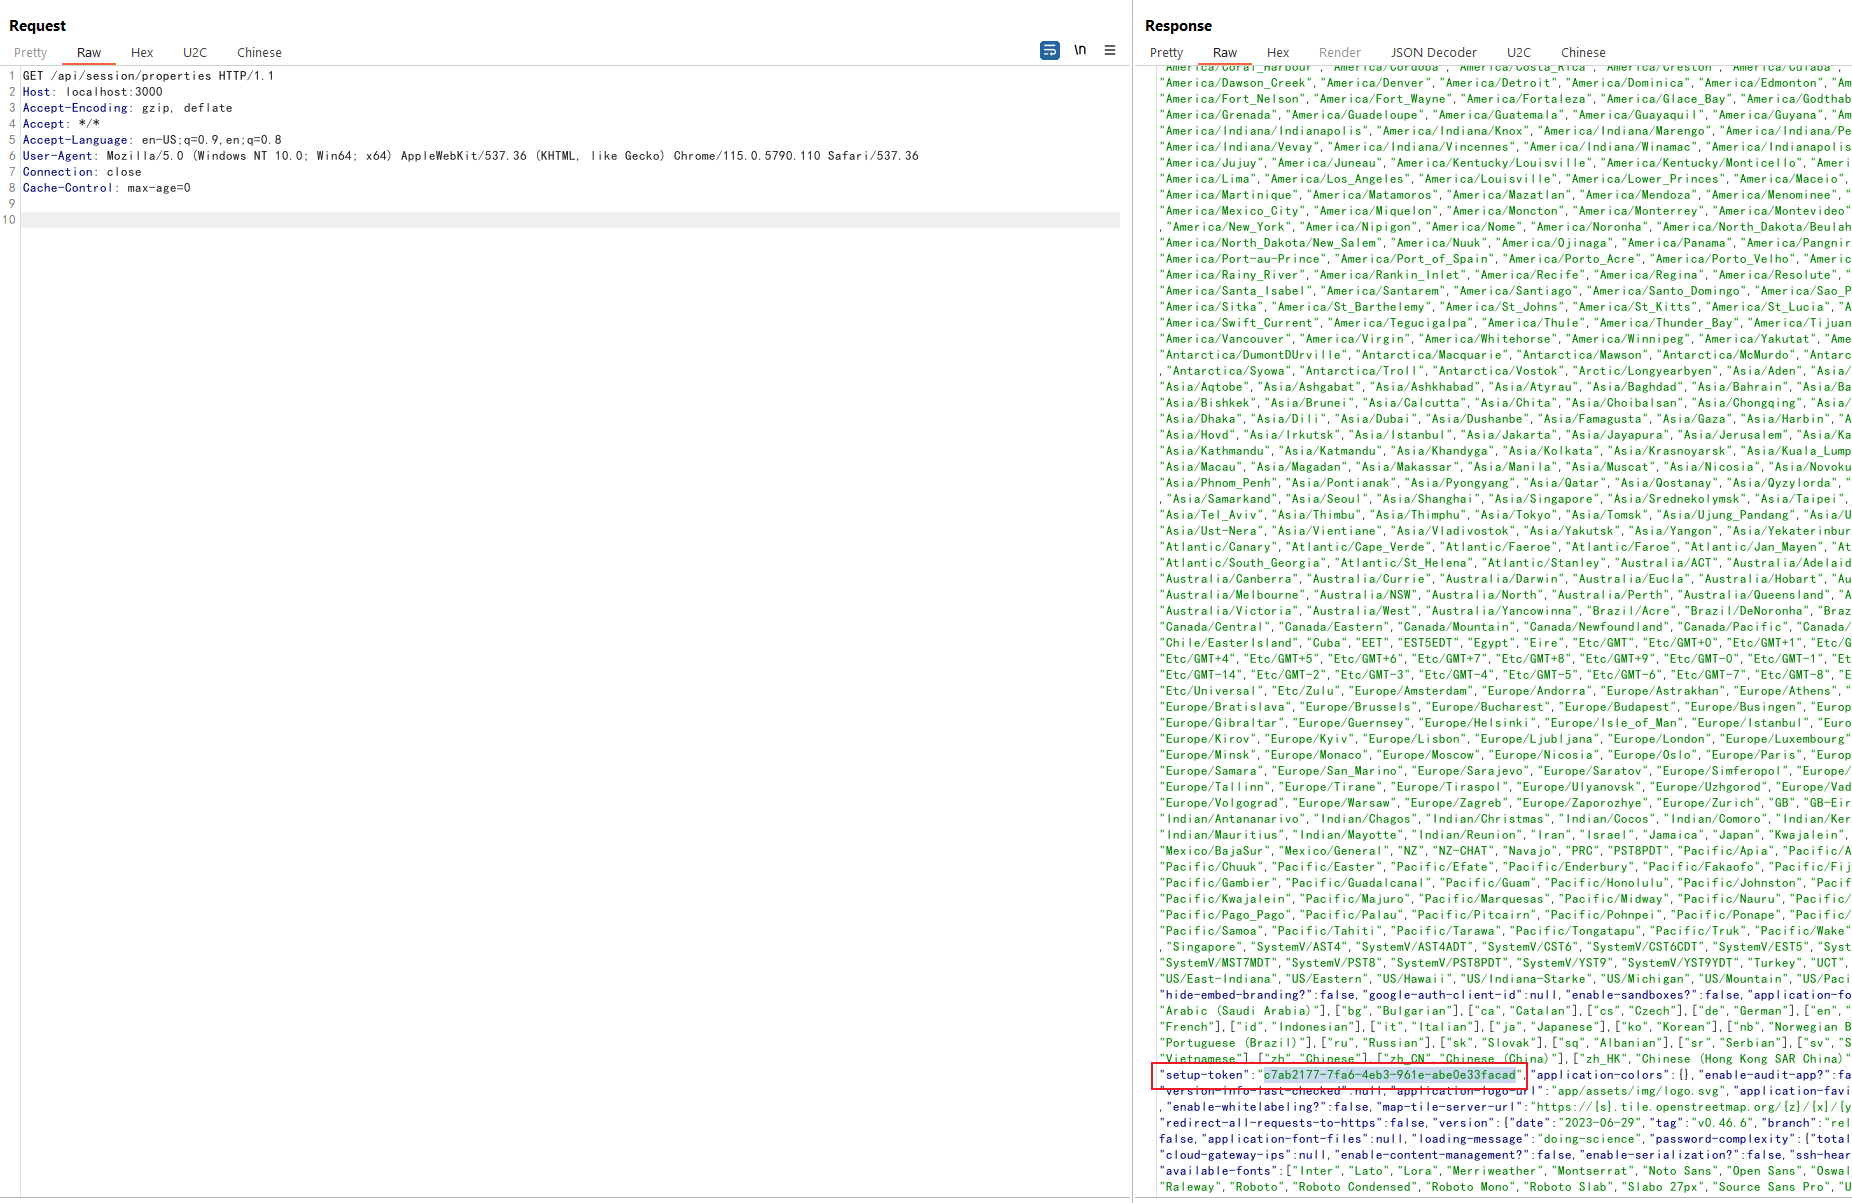This screenshot has width=1852, height=1203.
Task: Click "doing-science" loading message value
Action: pyautogui.click(x=1590, y=1139)
